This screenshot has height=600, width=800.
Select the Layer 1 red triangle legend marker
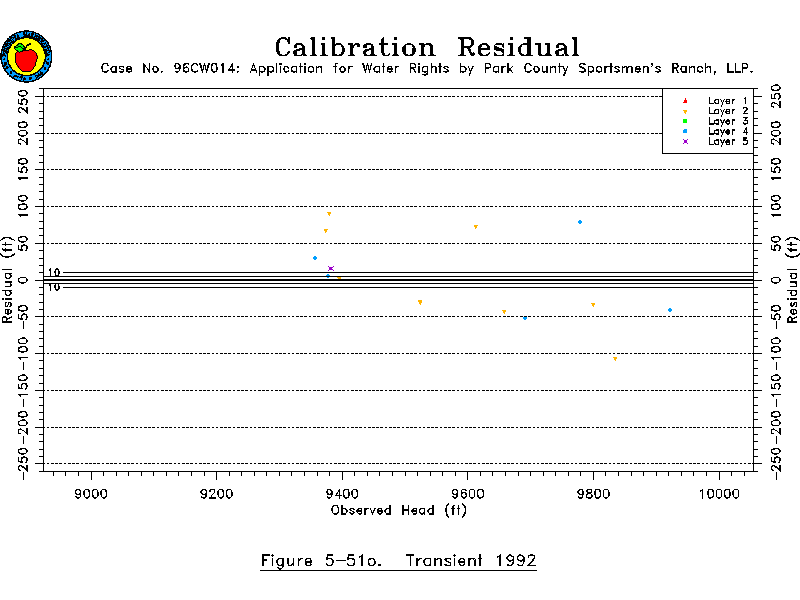[685, 101]
